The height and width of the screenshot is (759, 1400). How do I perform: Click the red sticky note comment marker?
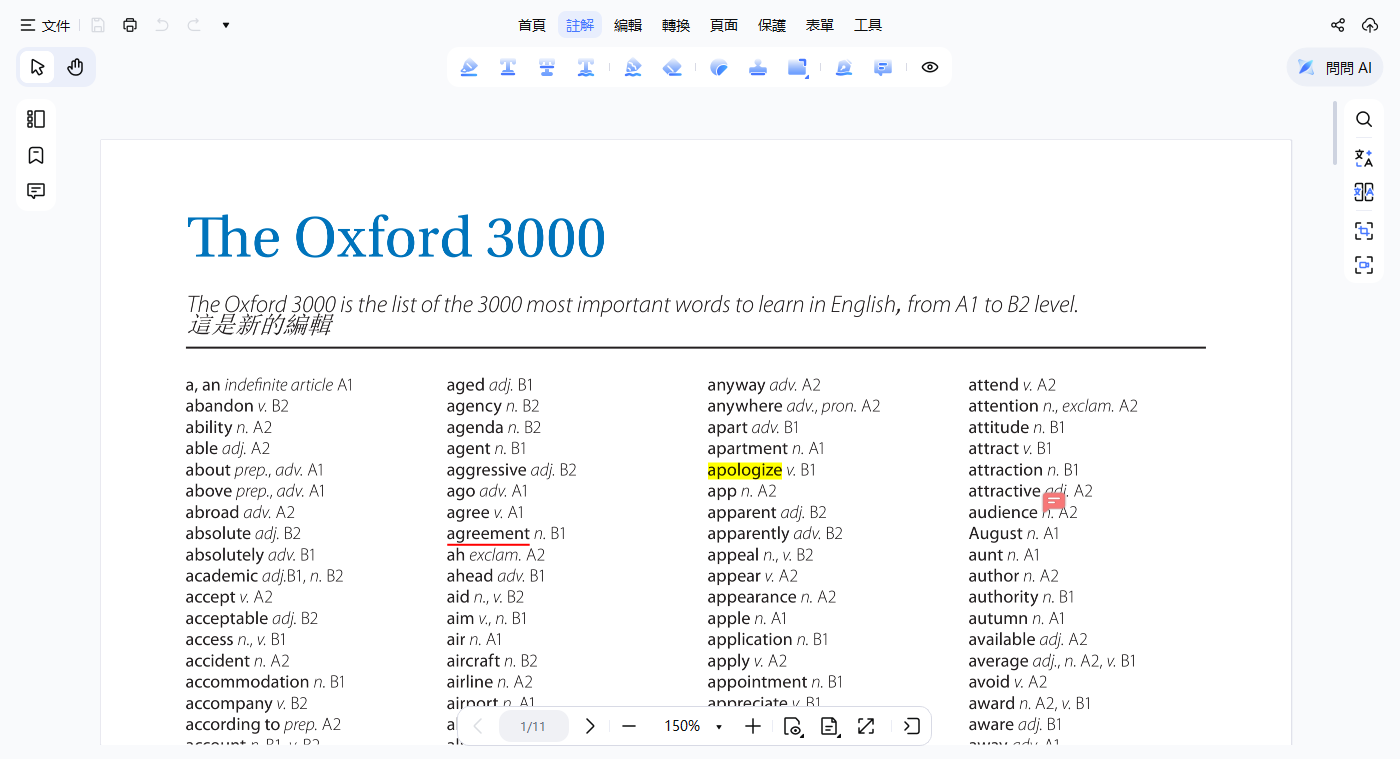(x=1054, y=502)
